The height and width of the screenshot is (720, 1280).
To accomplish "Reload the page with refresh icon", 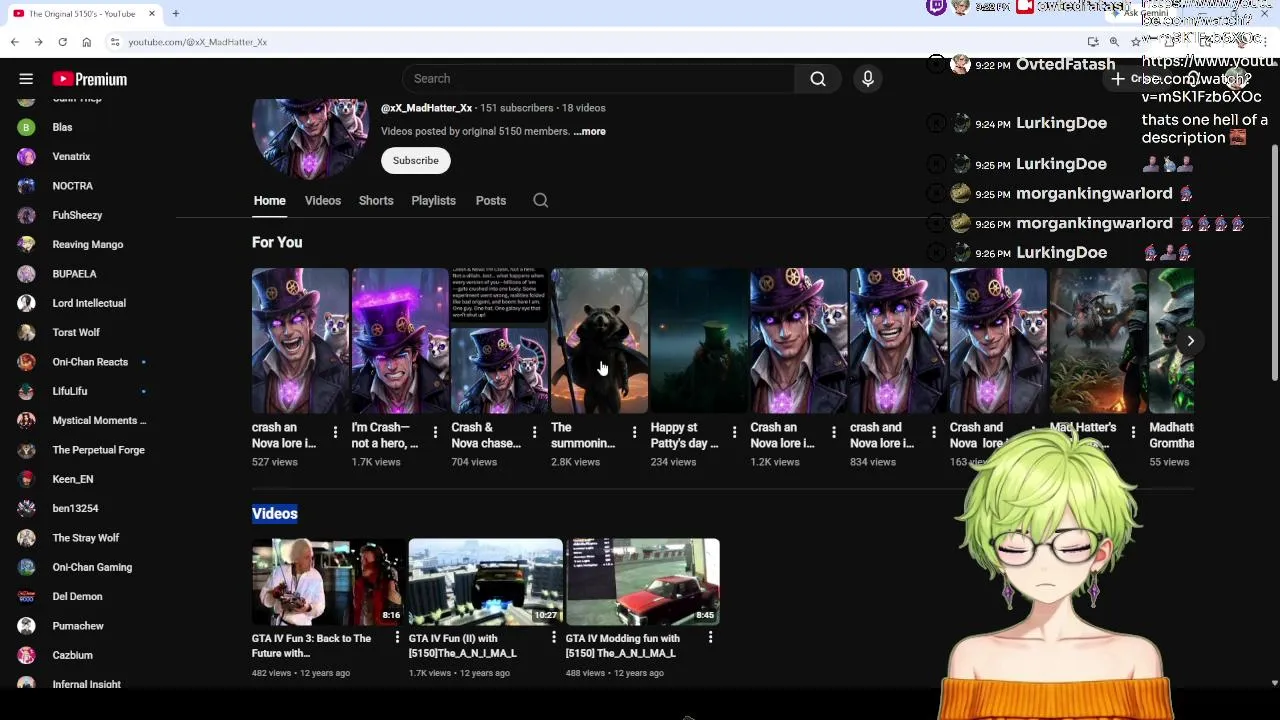I will (62, 42).
